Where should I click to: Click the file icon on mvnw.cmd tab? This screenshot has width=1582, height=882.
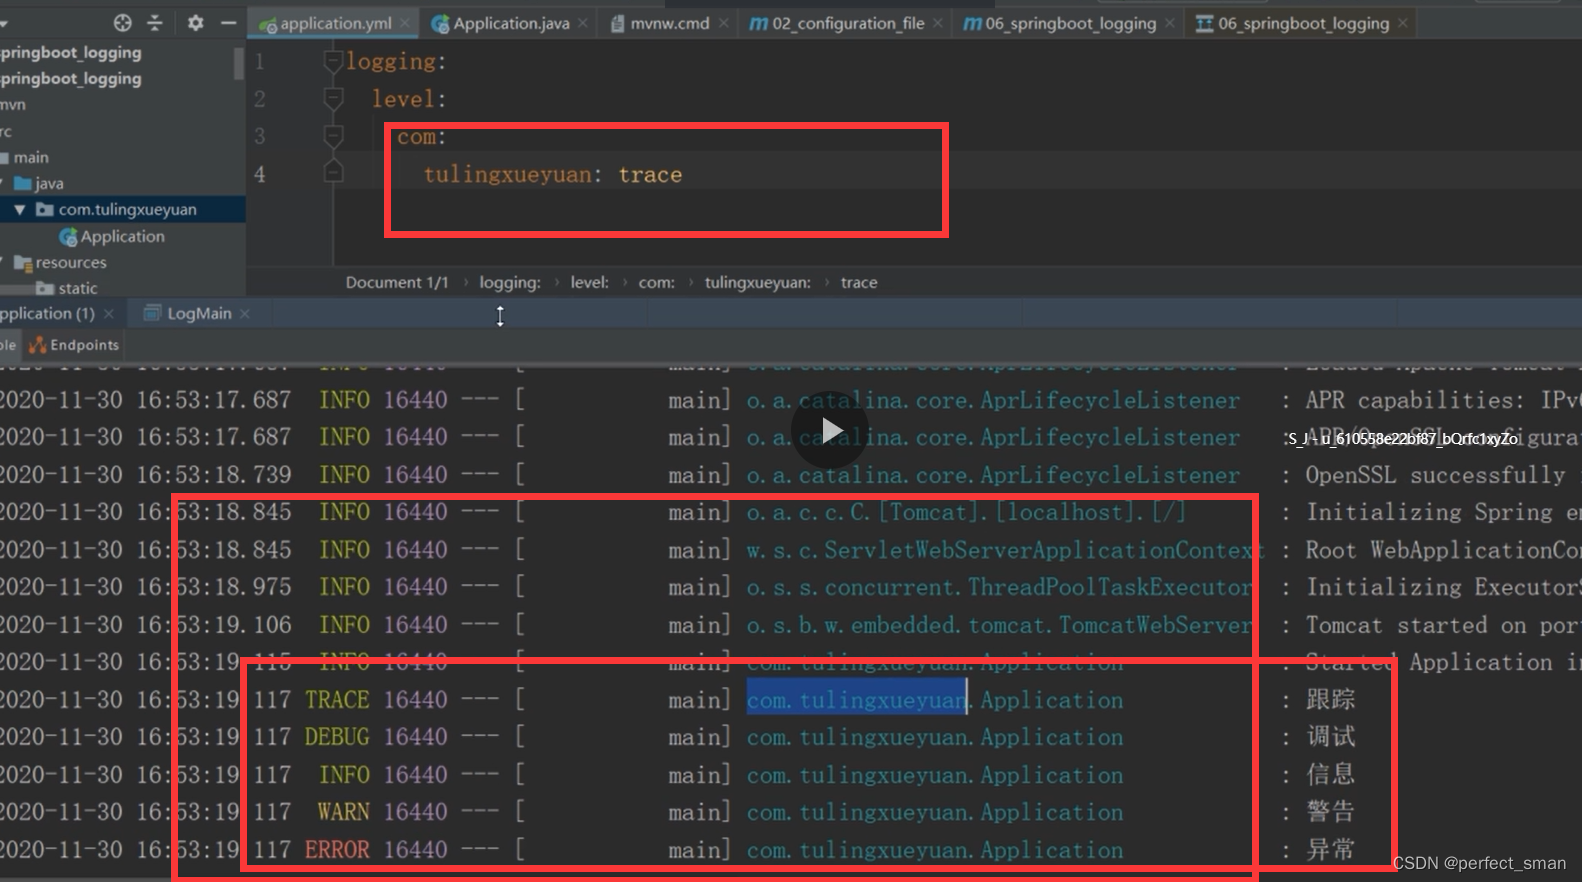click(618, 24)
